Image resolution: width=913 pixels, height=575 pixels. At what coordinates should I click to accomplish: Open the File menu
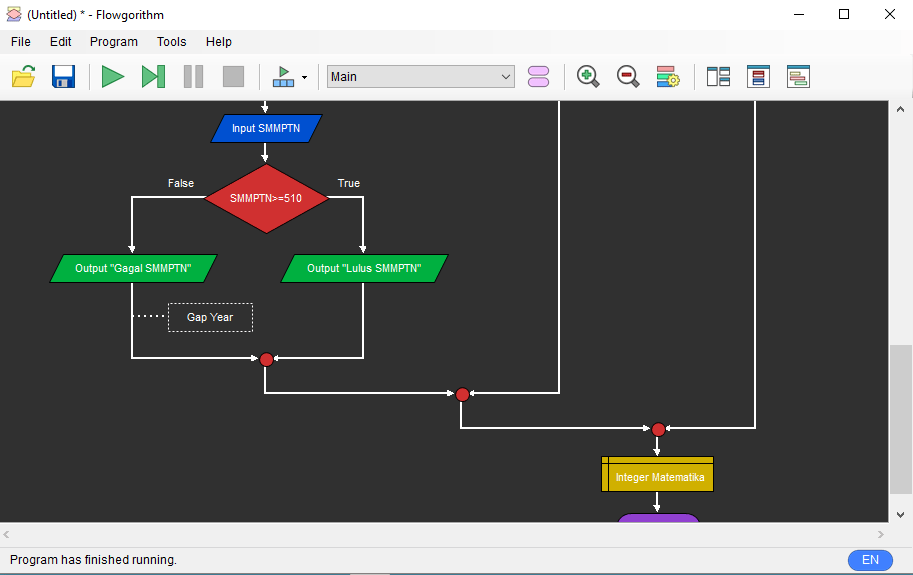click(x=21, y=42)
